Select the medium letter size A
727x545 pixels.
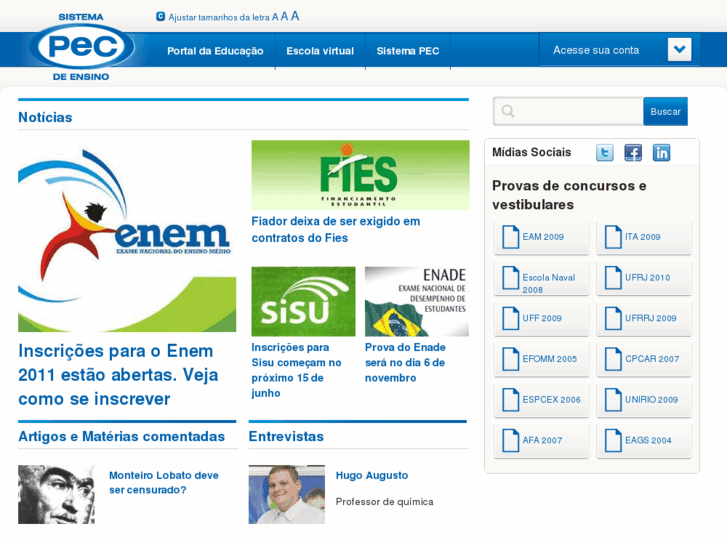(x=284, y=17)
